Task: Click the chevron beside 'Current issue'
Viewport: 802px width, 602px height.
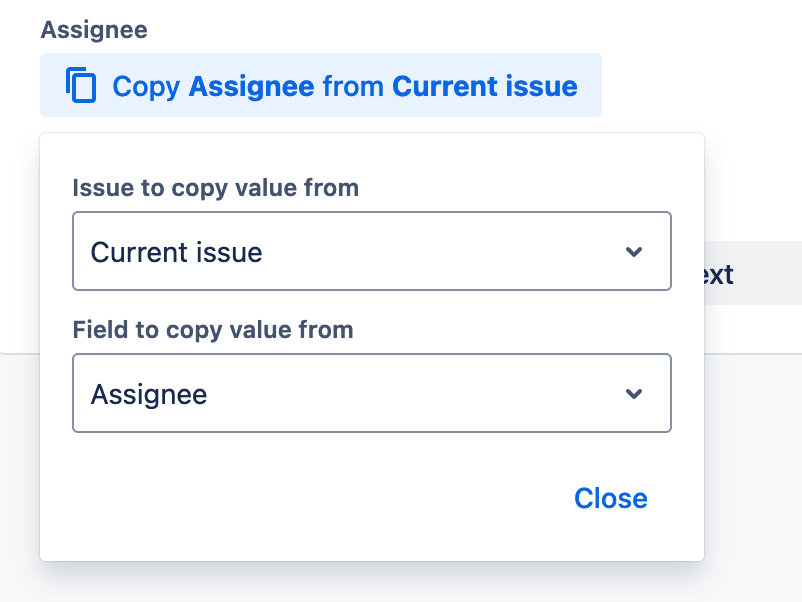Action: 634,252
